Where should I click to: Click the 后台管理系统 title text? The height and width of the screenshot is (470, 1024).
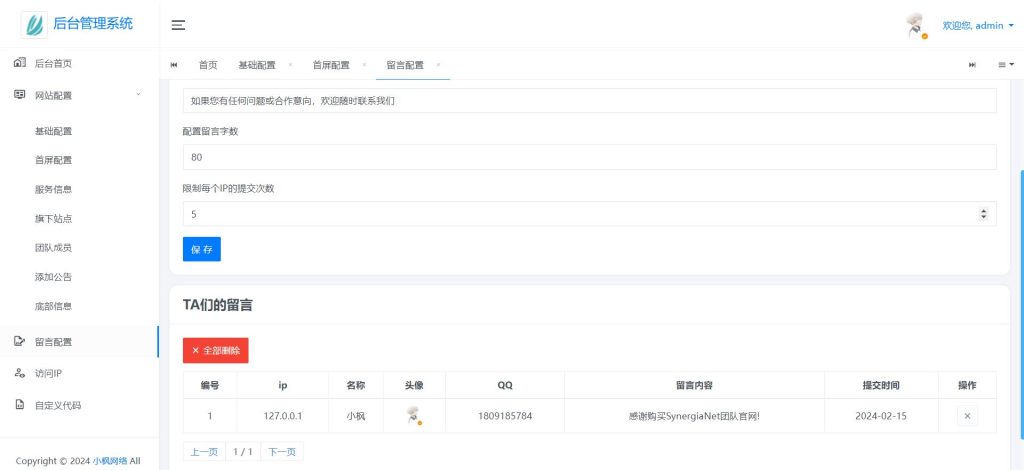(93, 24)
